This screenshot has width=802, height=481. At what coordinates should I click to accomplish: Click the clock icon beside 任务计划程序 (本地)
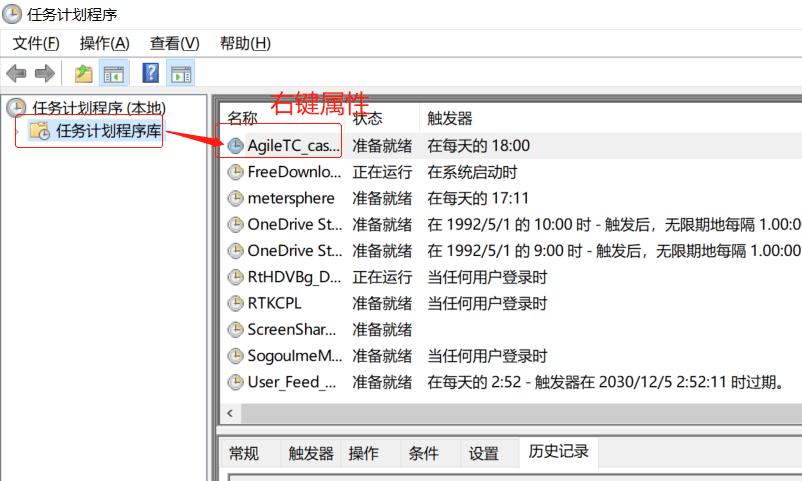pyautogui.click(x=16, y=107)
